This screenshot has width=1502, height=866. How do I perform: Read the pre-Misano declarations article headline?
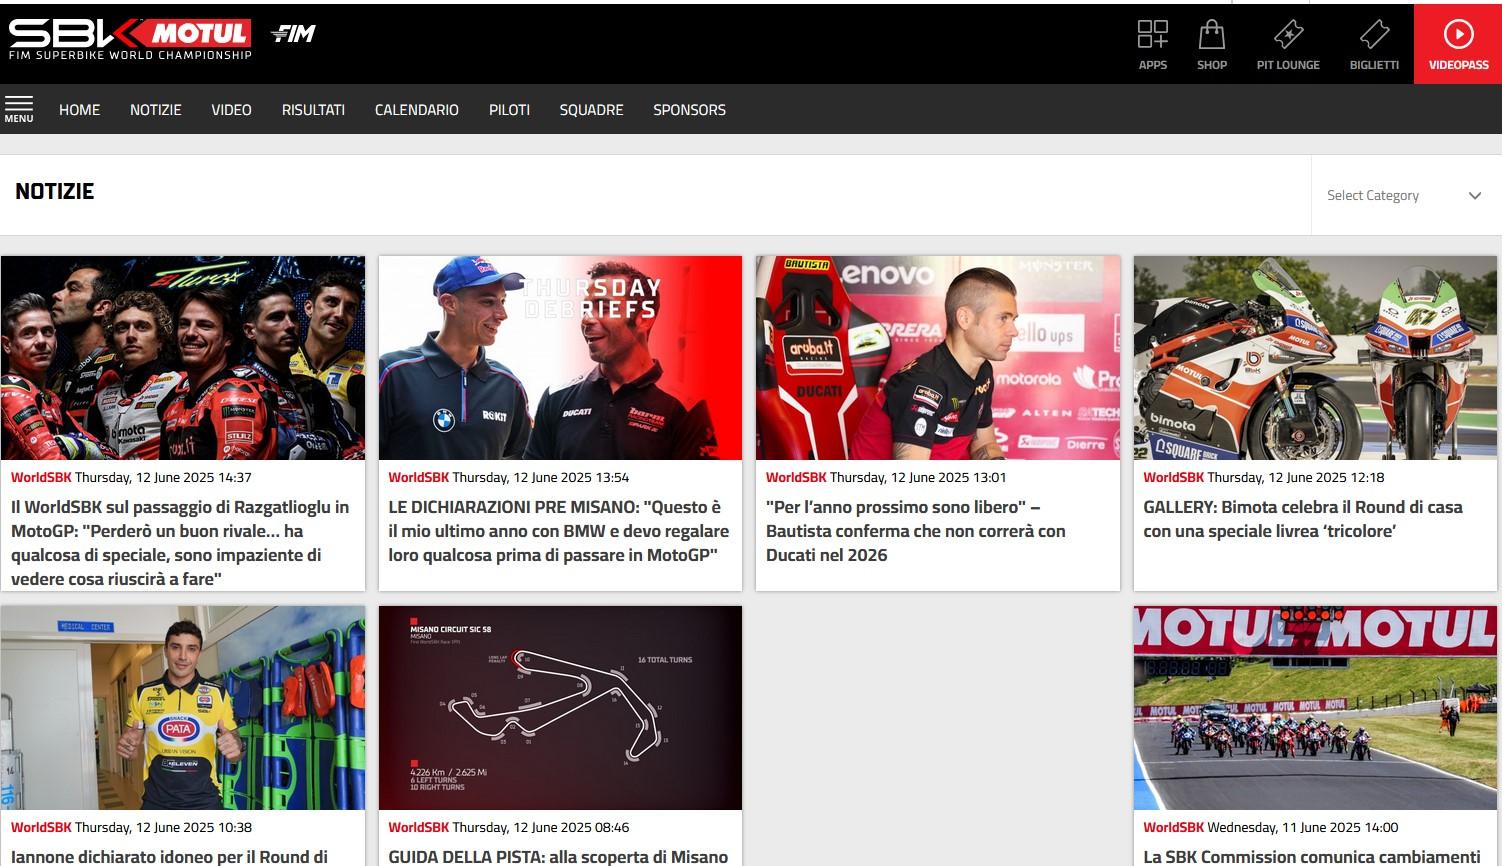coord(558,531)
